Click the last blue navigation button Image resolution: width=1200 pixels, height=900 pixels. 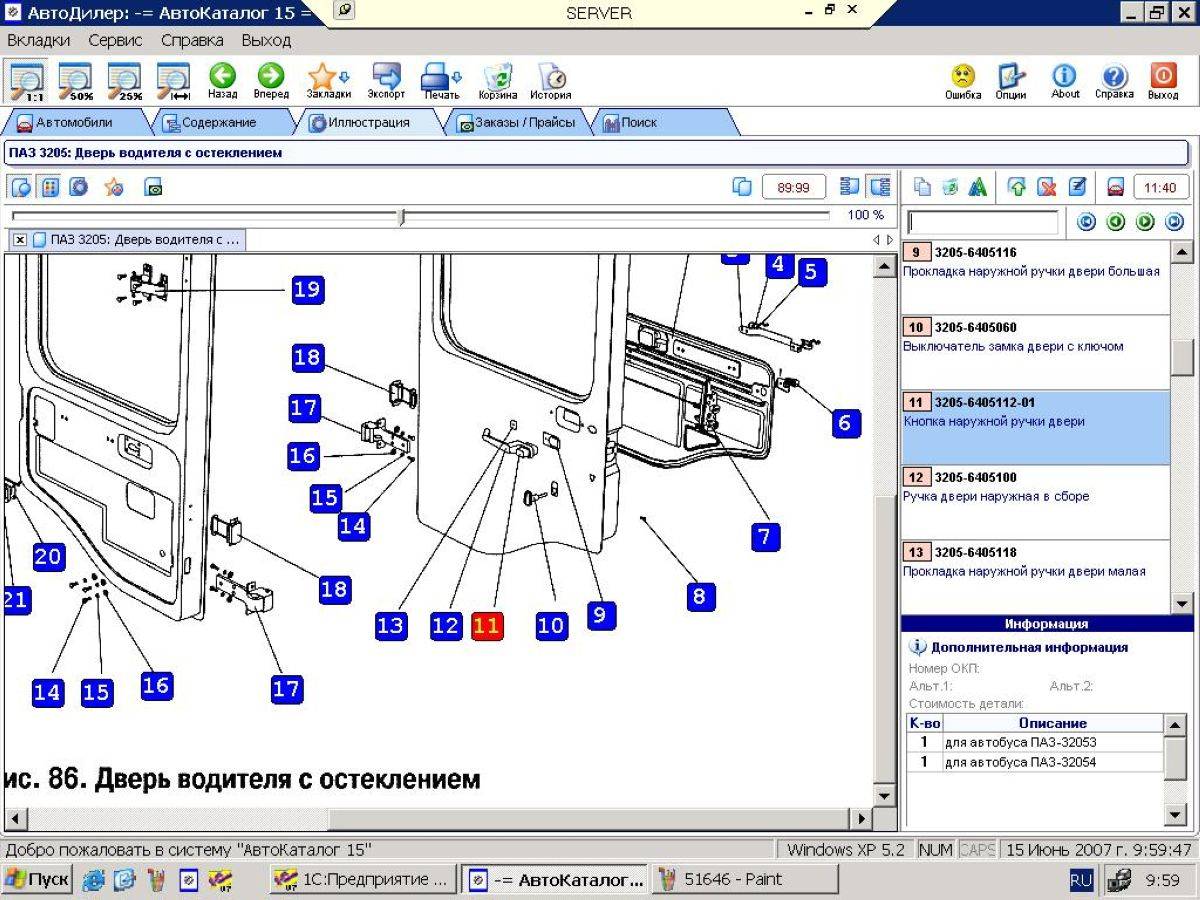1175,222
